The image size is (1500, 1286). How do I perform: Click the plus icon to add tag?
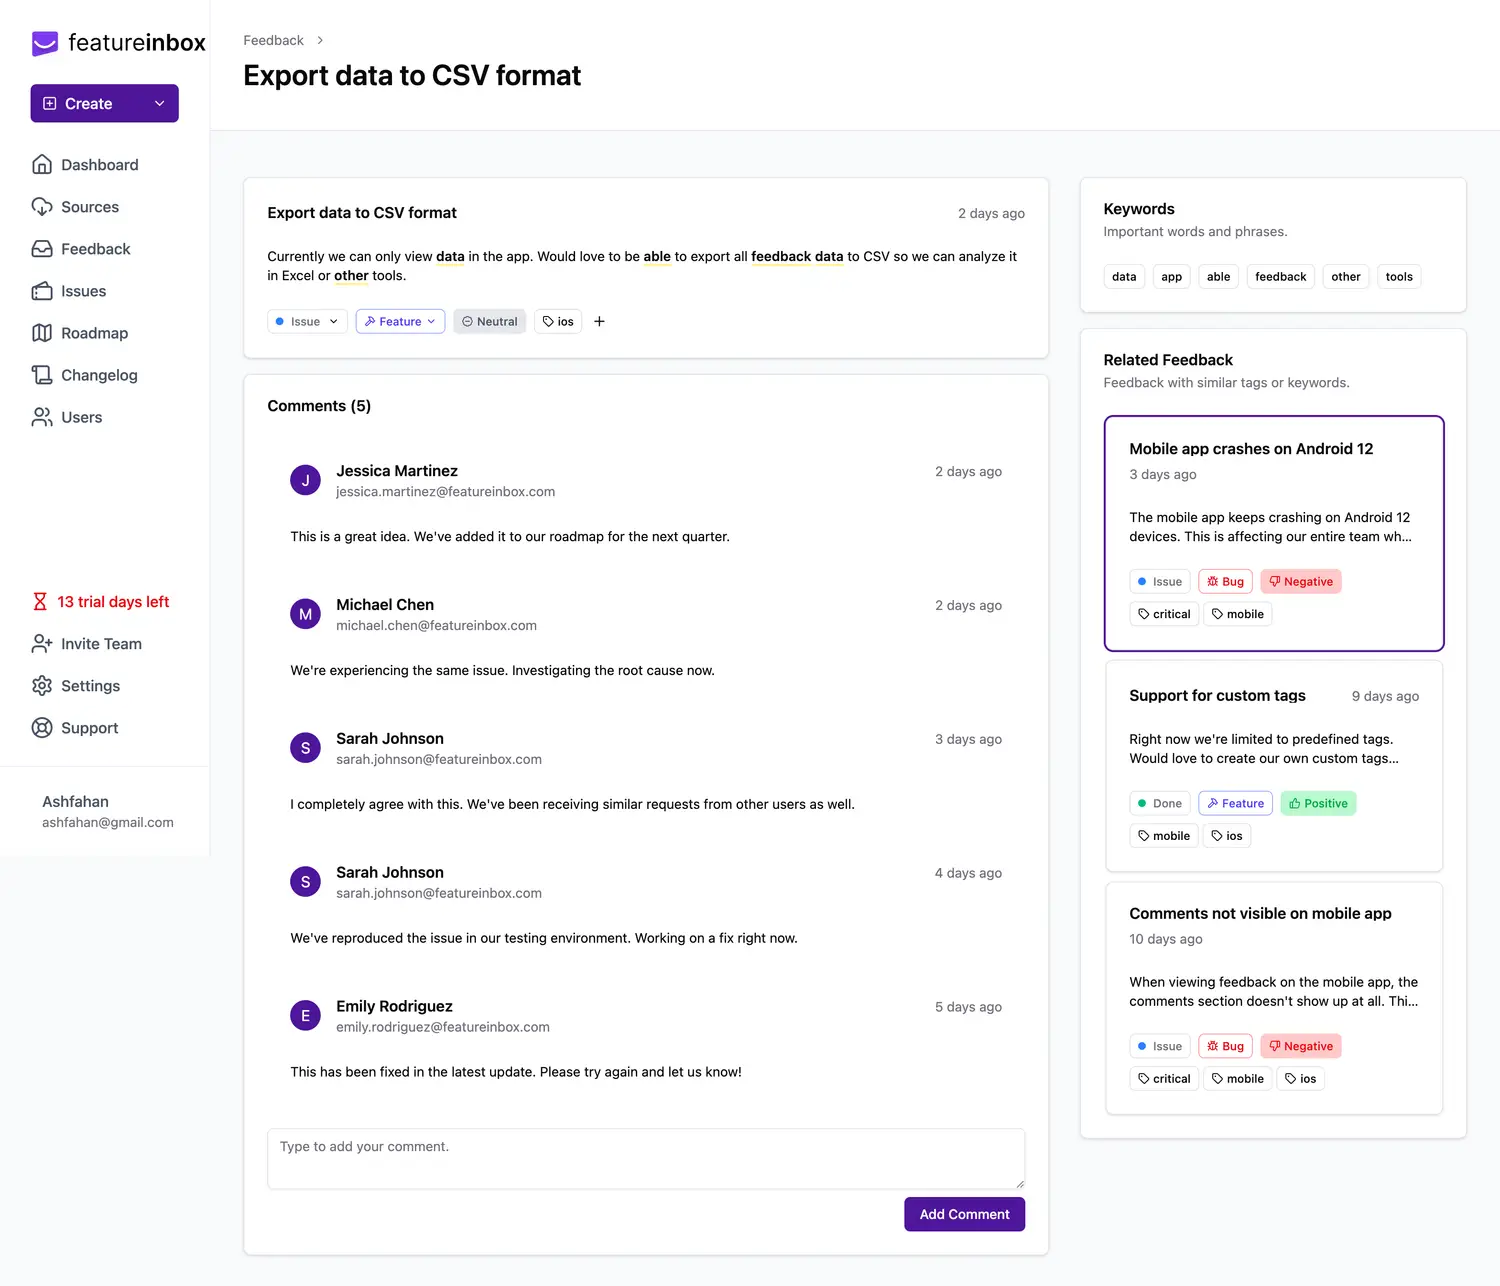coord(599,321)
